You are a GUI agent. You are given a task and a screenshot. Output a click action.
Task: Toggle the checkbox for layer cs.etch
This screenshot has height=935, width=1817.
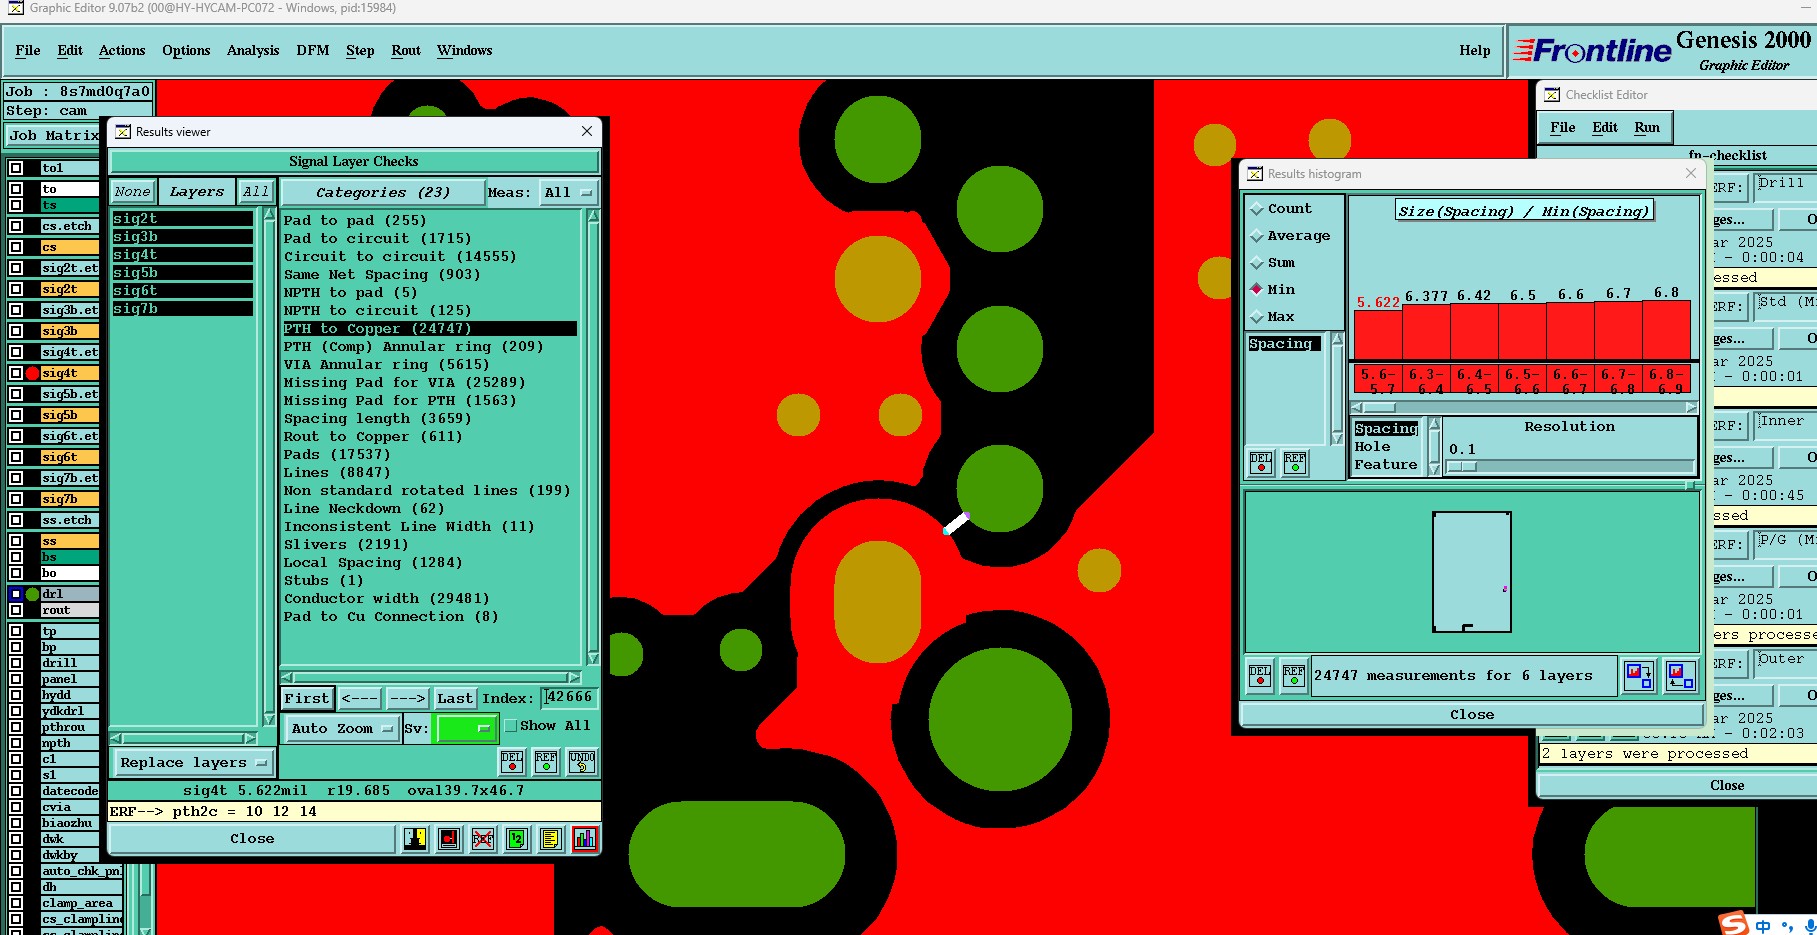tap(16, 226)
